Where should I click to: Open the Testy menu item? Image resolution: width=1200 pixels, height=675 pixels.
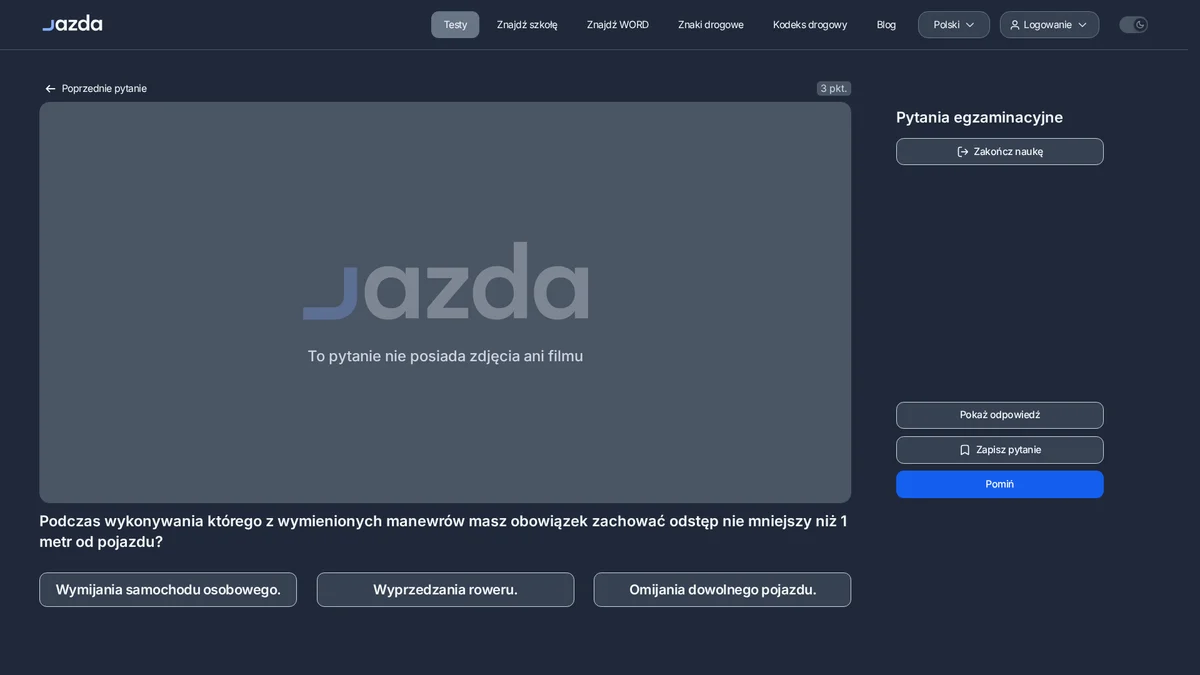click(455, 25)
